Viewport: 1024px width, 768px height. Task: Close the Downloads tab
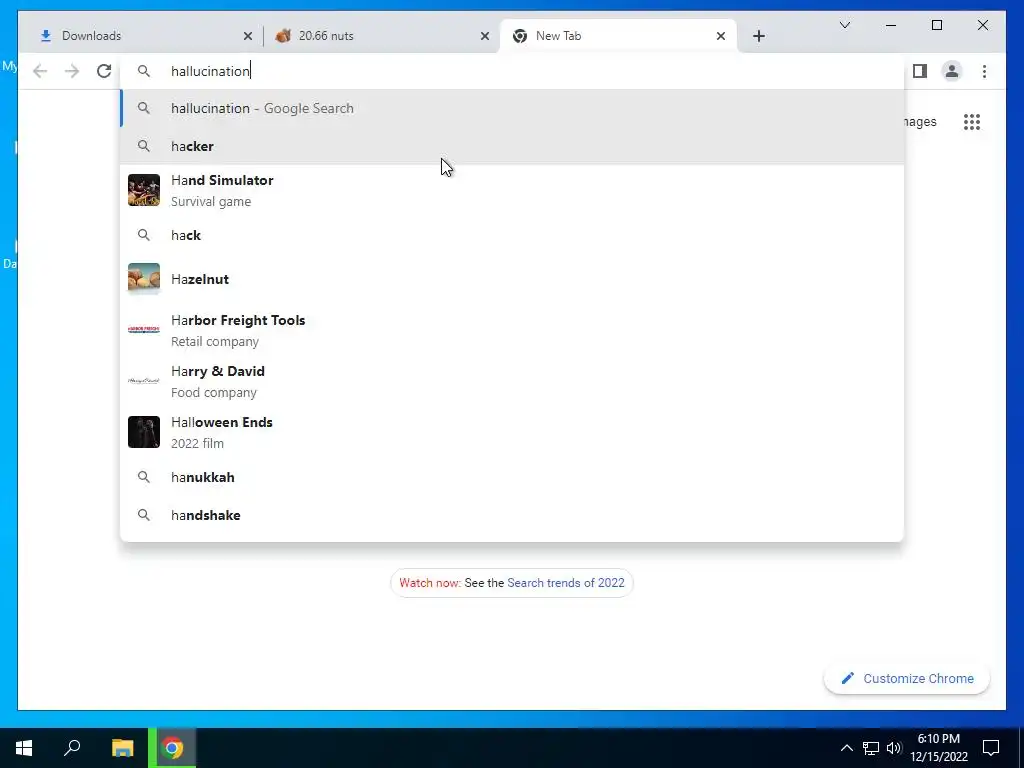click(248, 36)
